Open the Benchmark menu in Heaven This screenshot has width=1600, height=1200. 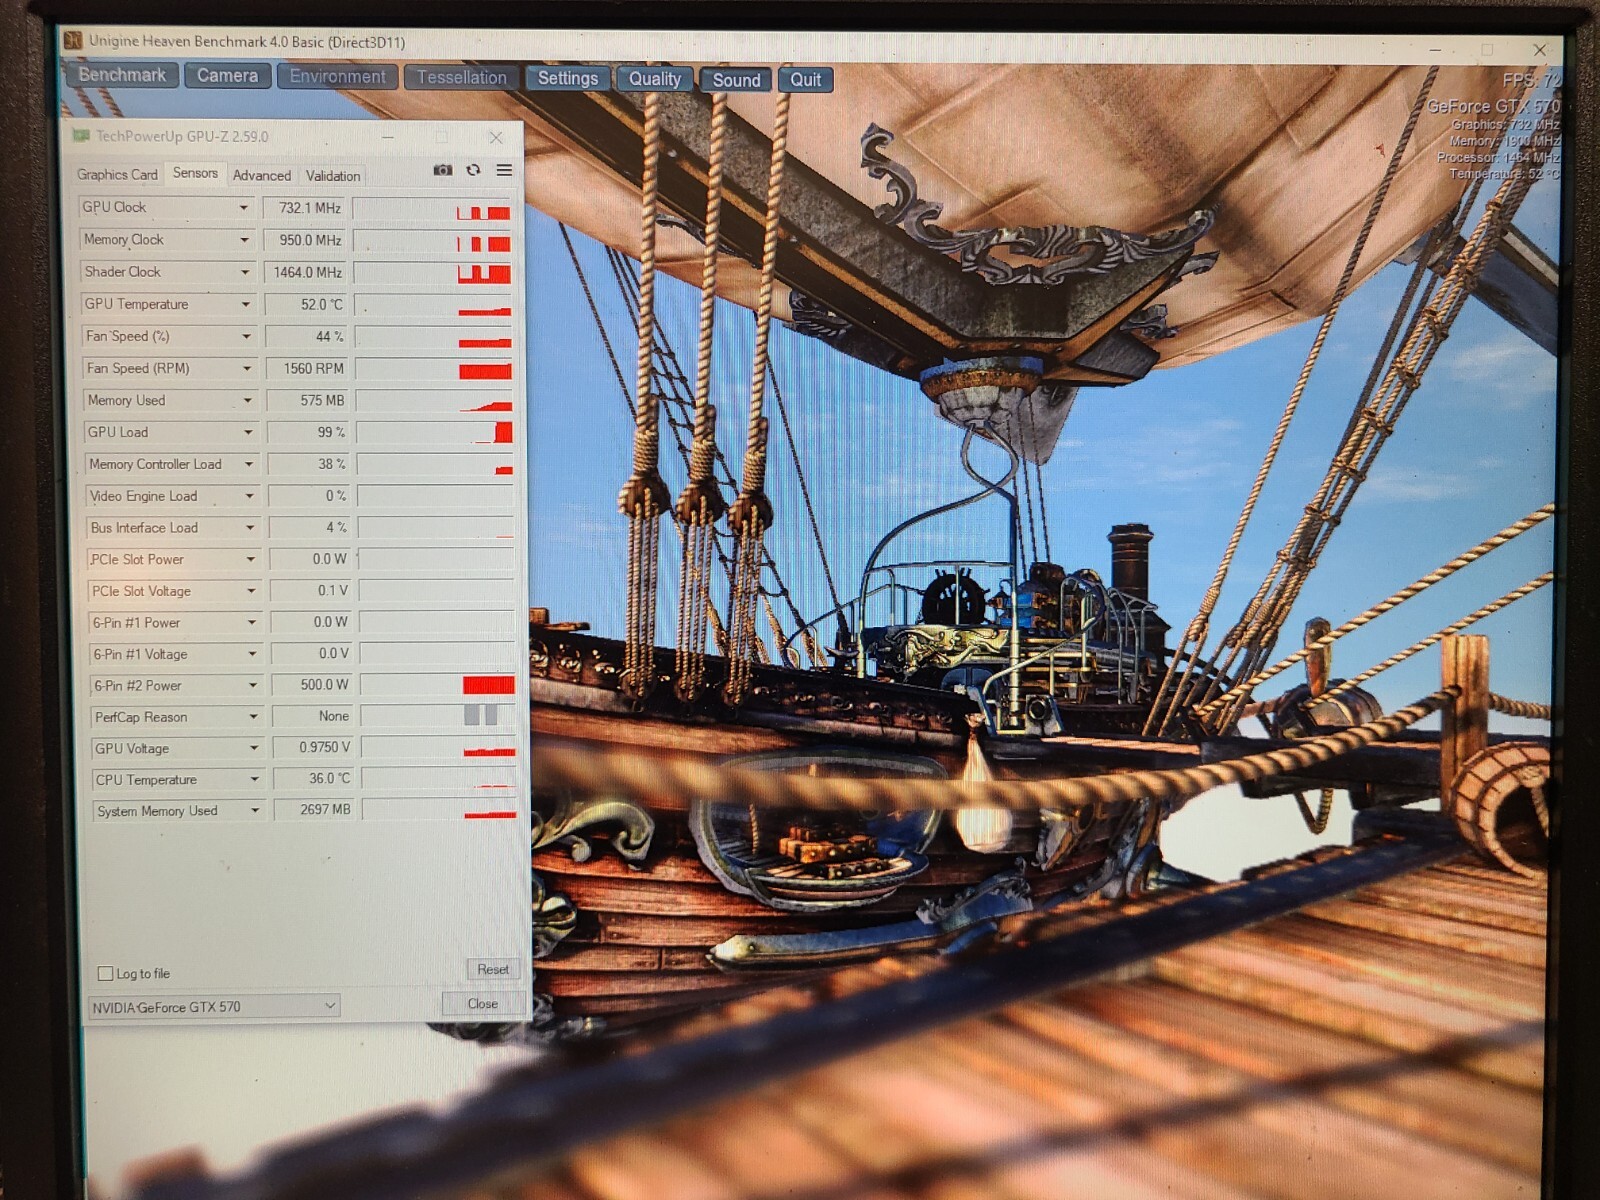[122, 75]
